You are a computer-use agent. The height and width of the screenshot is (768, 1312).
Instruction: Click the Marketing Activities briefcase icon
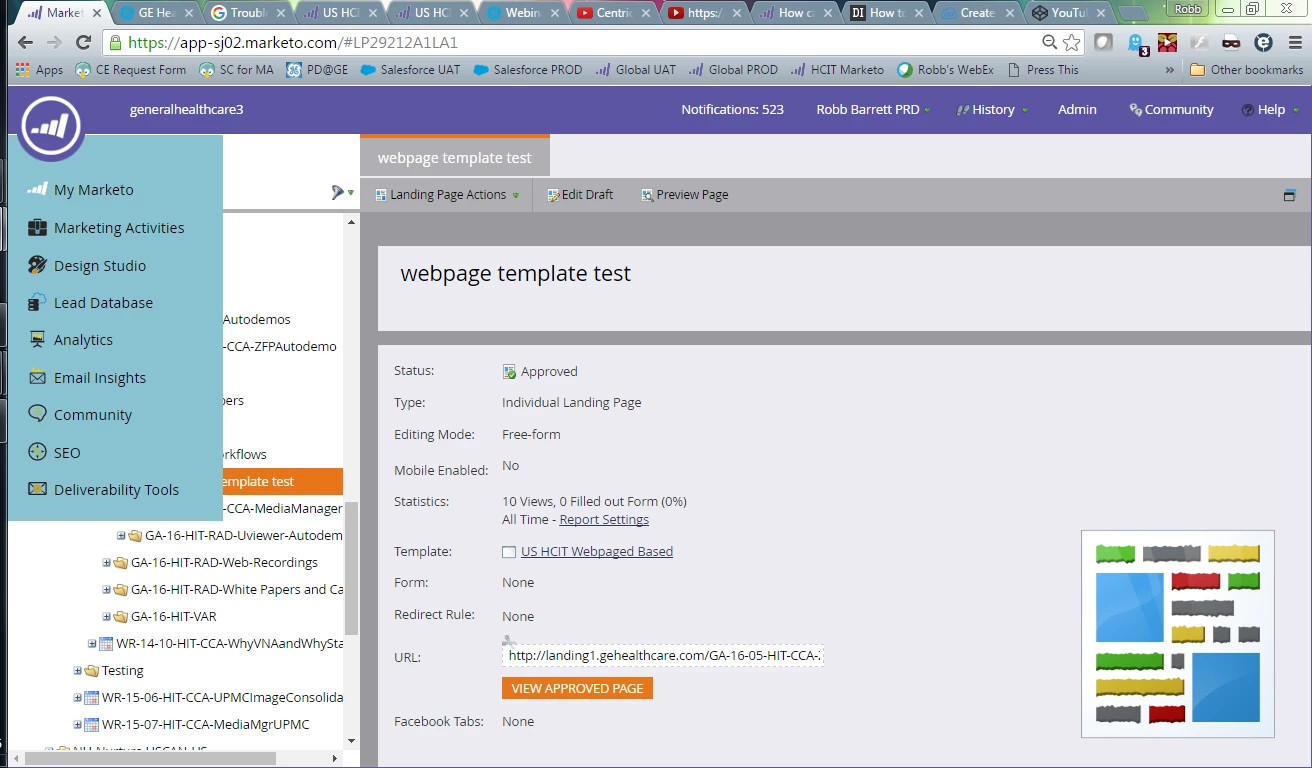coord(37,228)
